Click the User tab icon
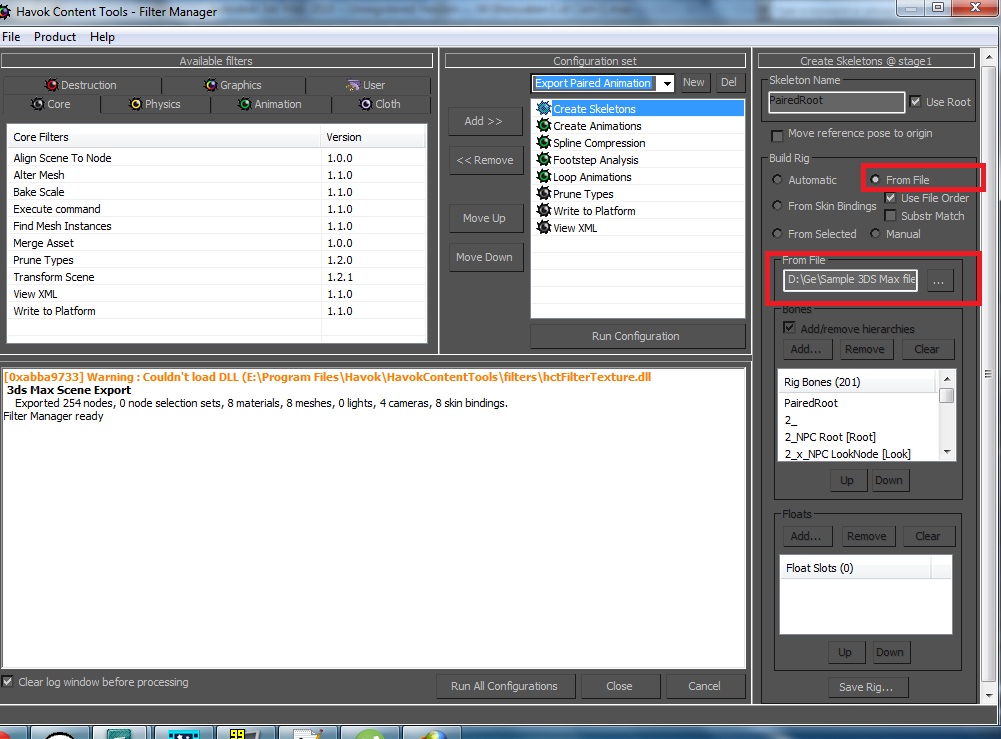Screen dimensions: 1001x739 click(x=353, y=85)
